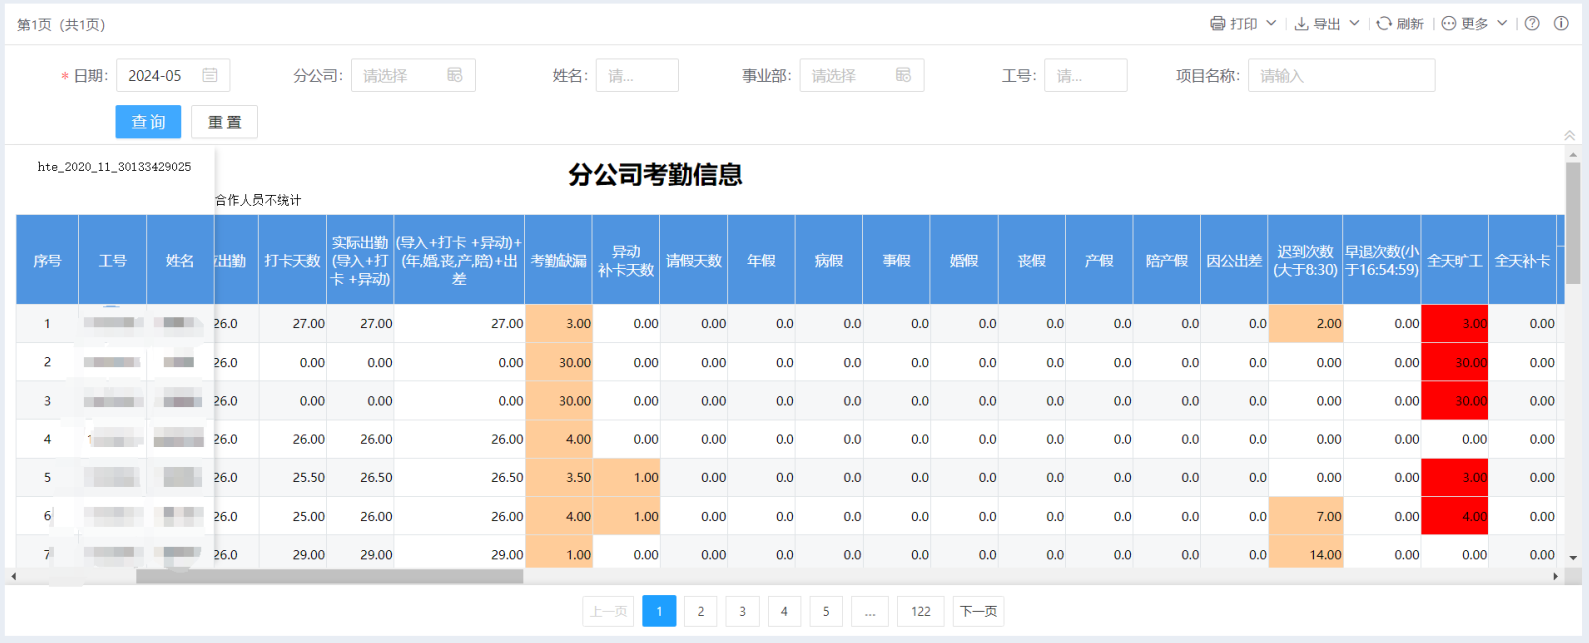The height and width of the screenshot is (643, 1589).
Task: Click the 项目名称 input field
Action: [x=1340, y=76]
